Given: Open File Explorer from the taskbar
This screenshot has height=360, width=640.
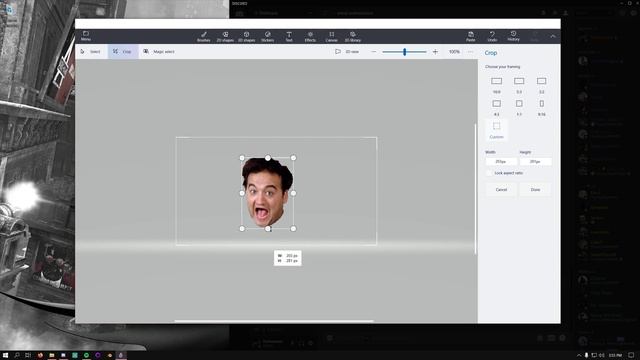Looking at the screenshot, I should 51,356.
